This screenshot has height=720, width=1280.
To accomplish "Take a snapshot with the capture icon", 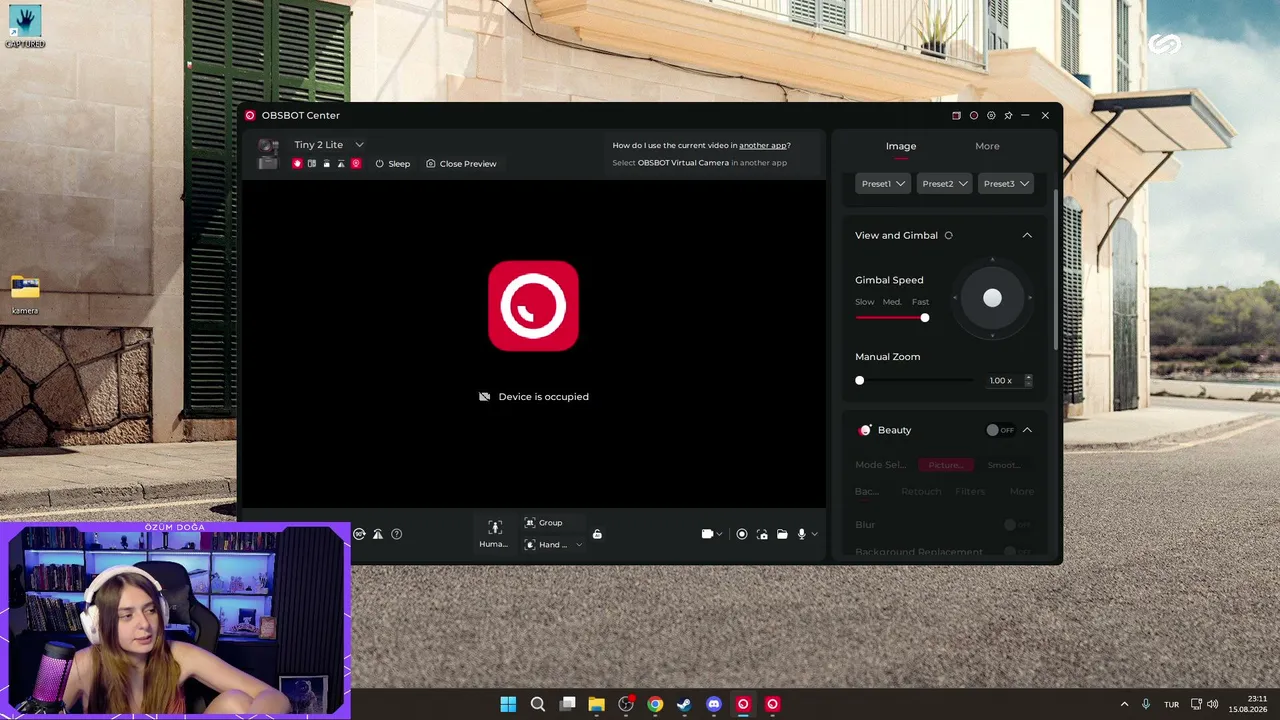I will point(762,534).
